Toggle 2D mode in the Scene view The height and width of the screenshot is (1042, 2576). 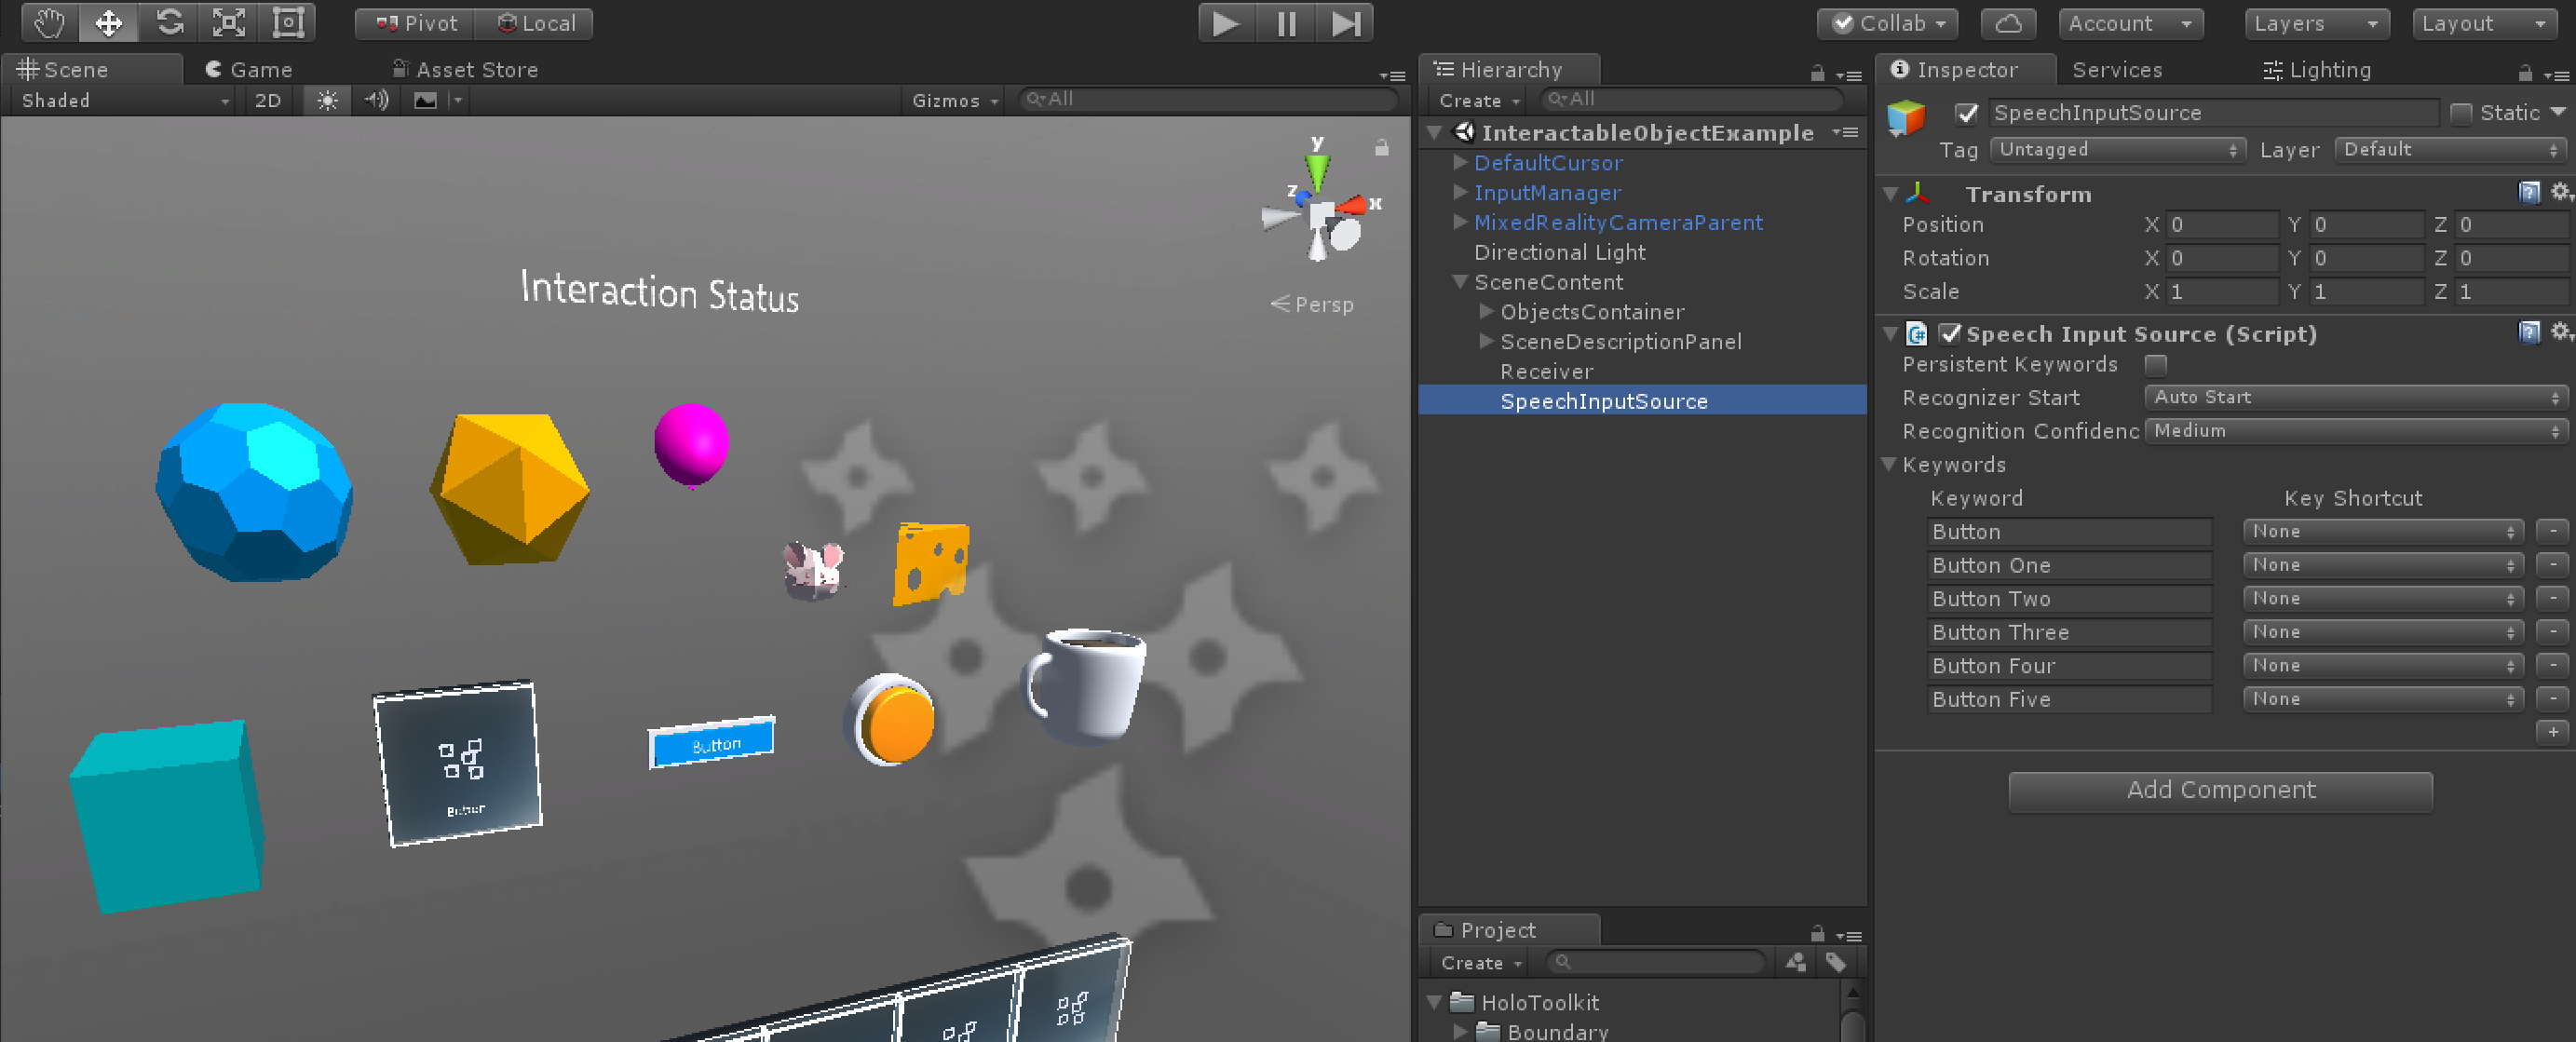(x=267, y=100)
